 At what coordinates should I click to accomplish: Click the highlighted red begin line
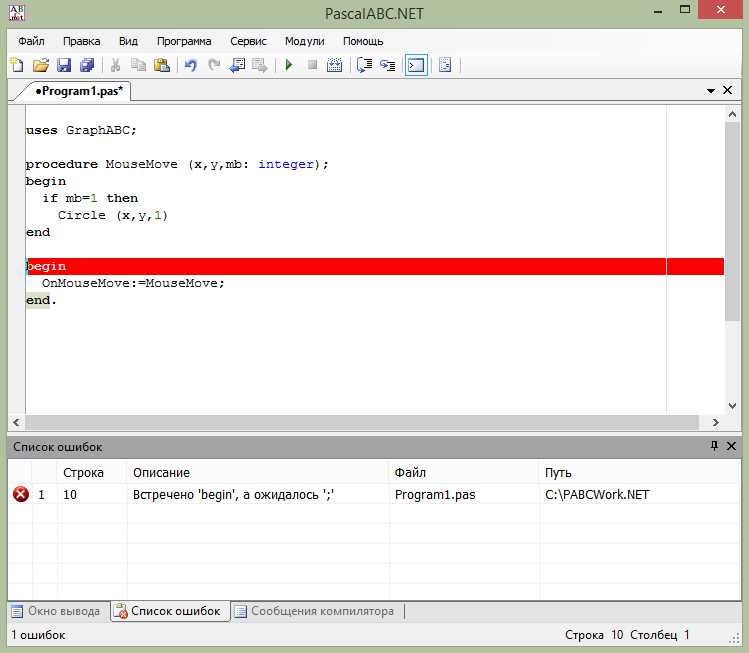pyautogui.click(x=375, y=267)
